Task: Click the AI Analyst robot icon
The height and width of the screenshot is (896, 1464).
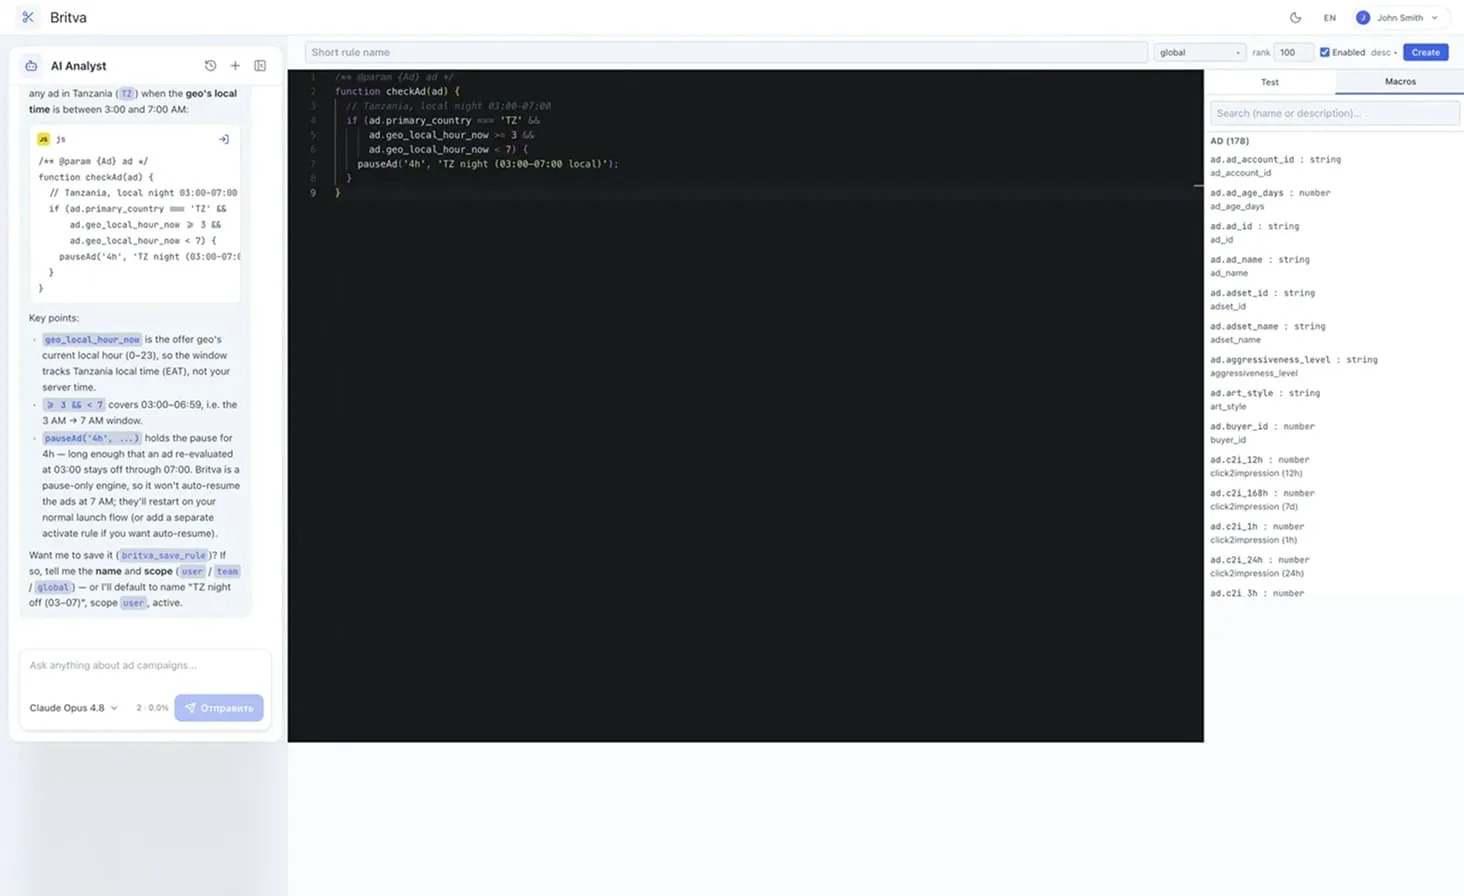Action: click(x=31, y=66)
